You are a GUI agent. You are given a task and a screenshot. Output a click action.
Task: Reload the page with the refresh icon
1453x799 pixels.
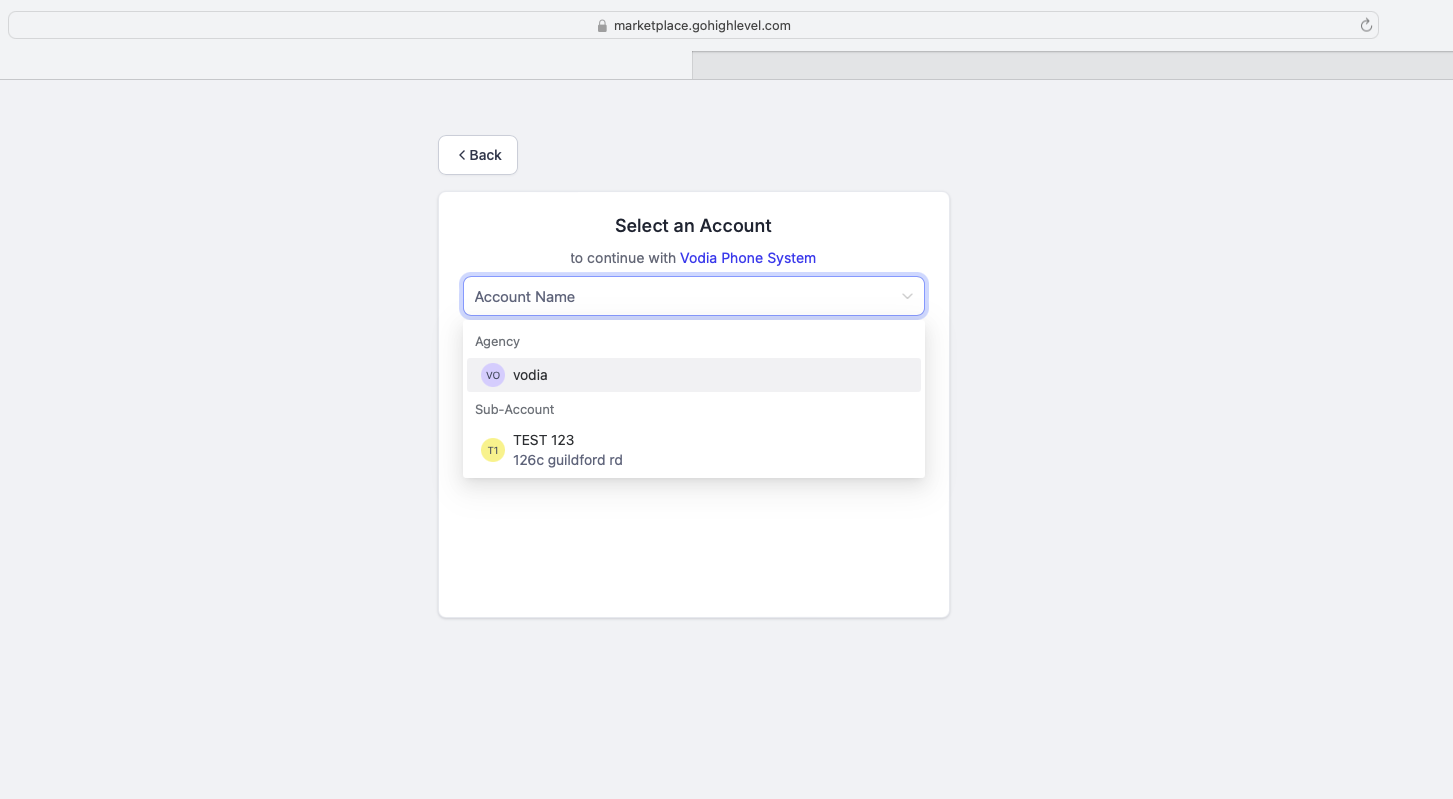(x=1366, y=25)
